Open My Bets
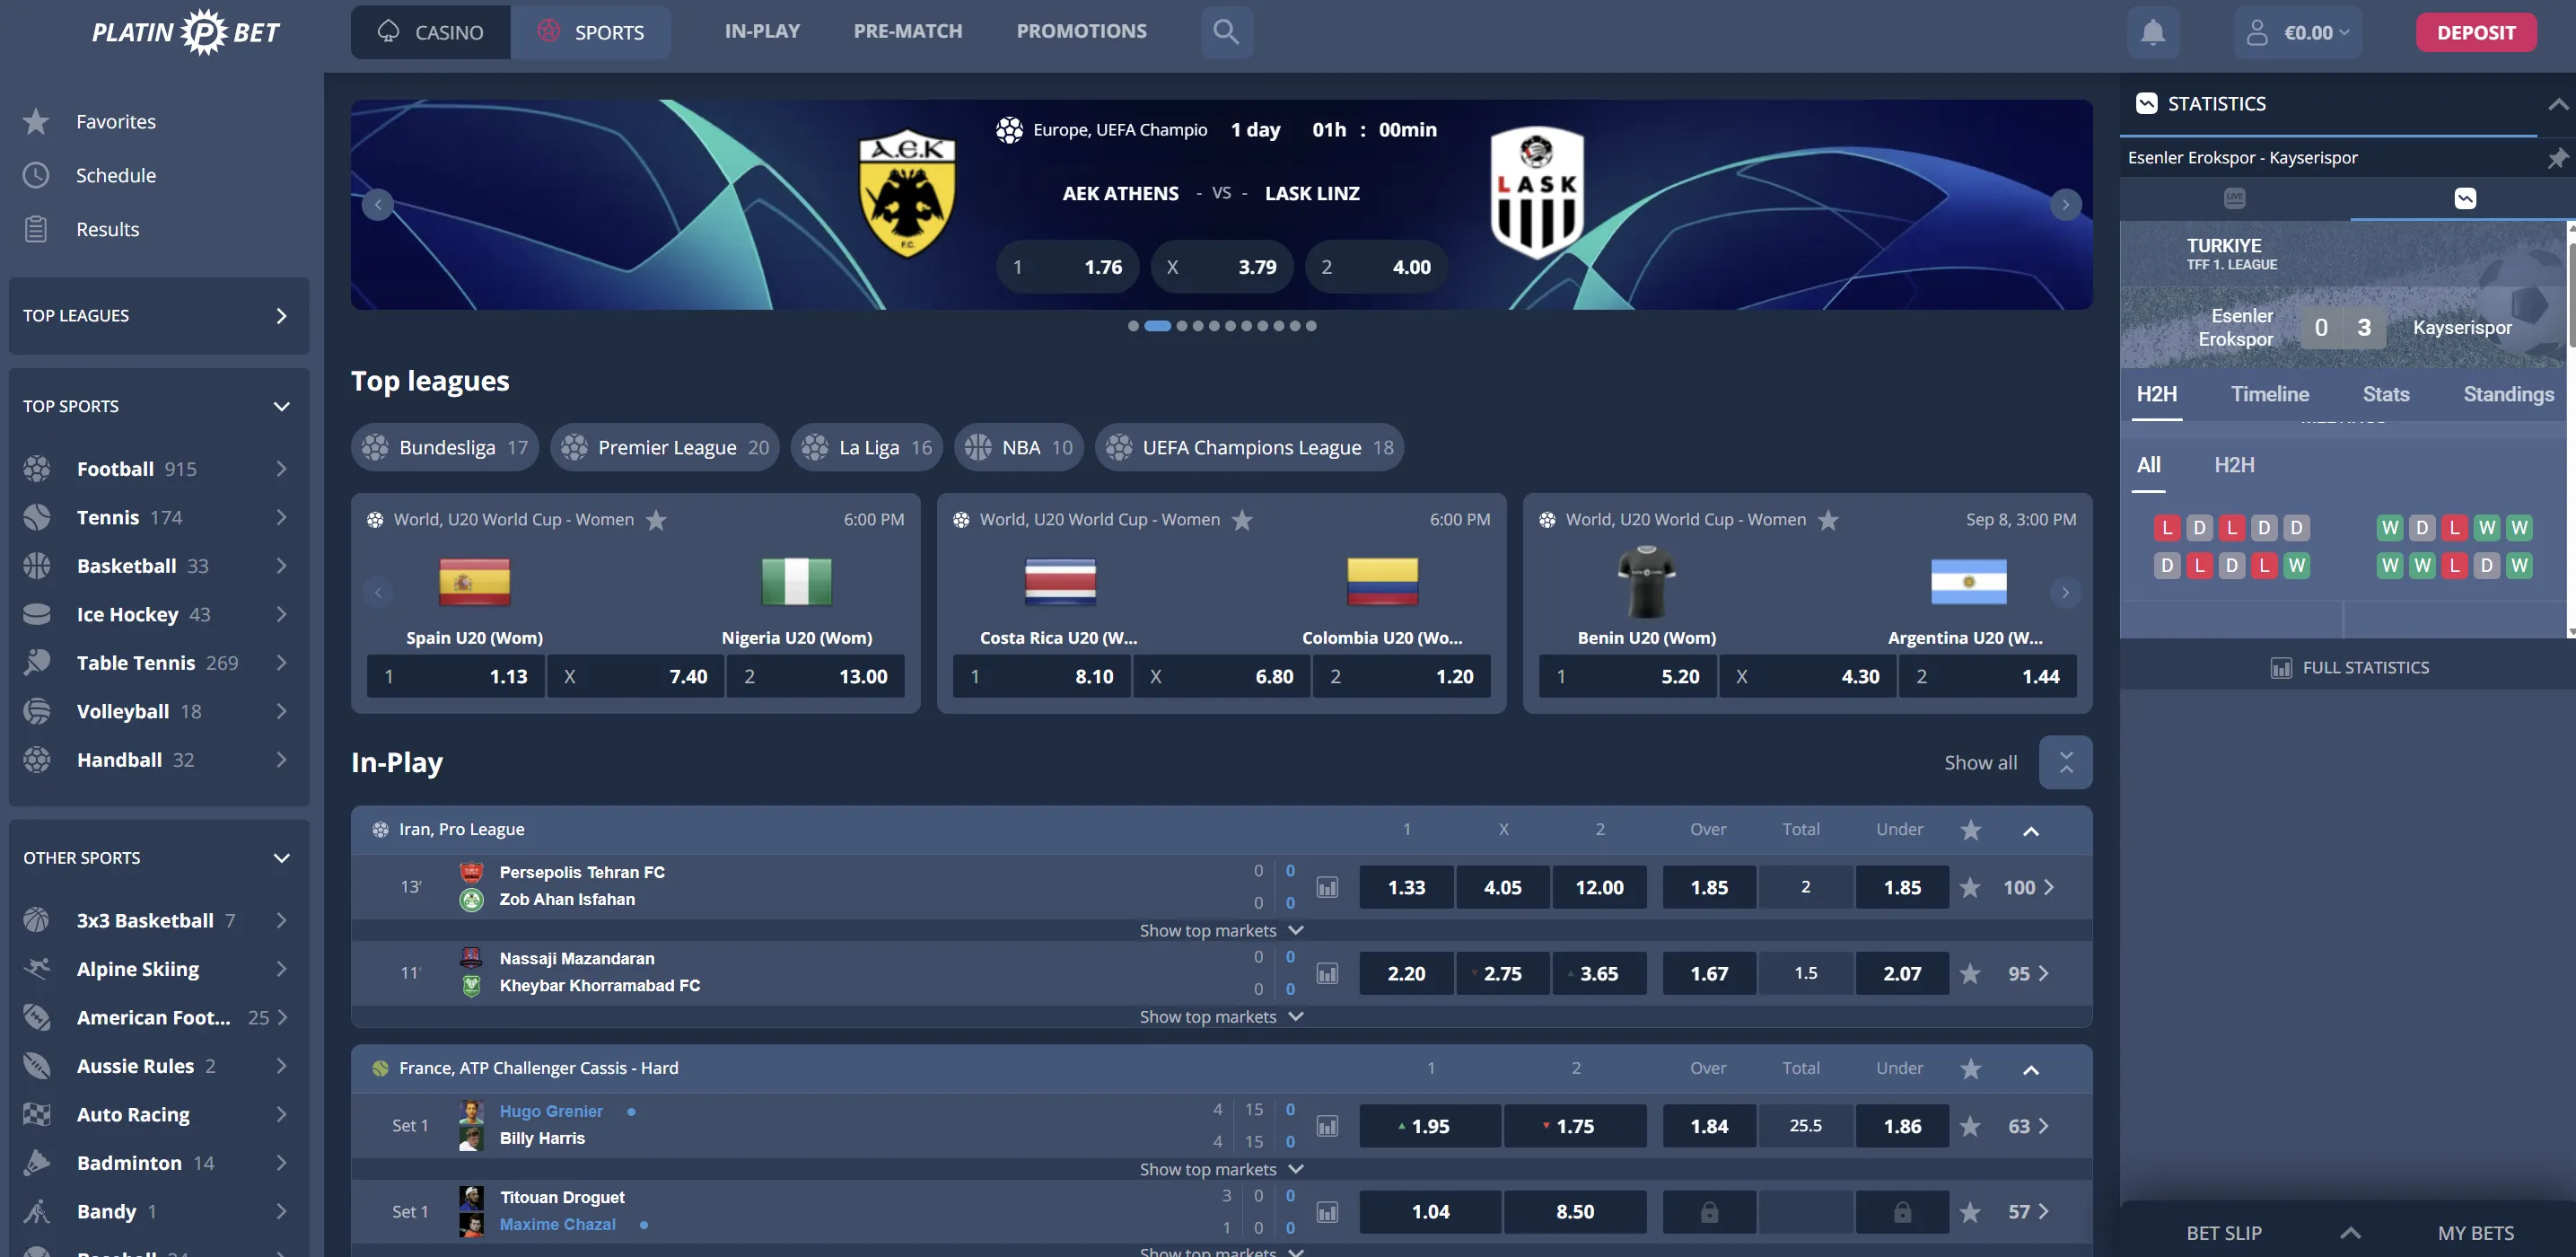 point(2475,1233)
